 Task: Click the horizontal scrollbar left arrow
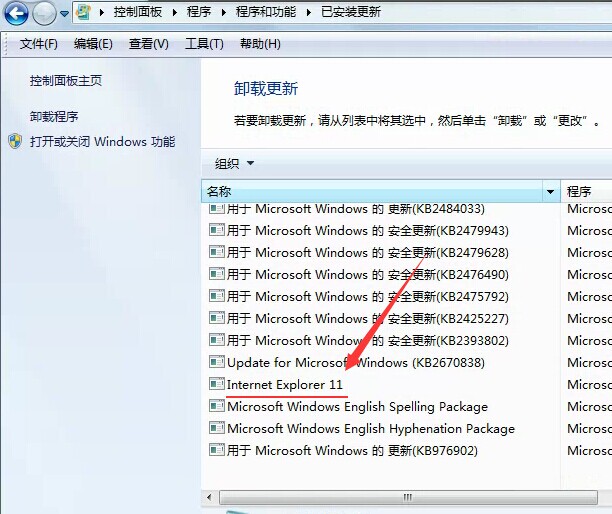point(210,497)
